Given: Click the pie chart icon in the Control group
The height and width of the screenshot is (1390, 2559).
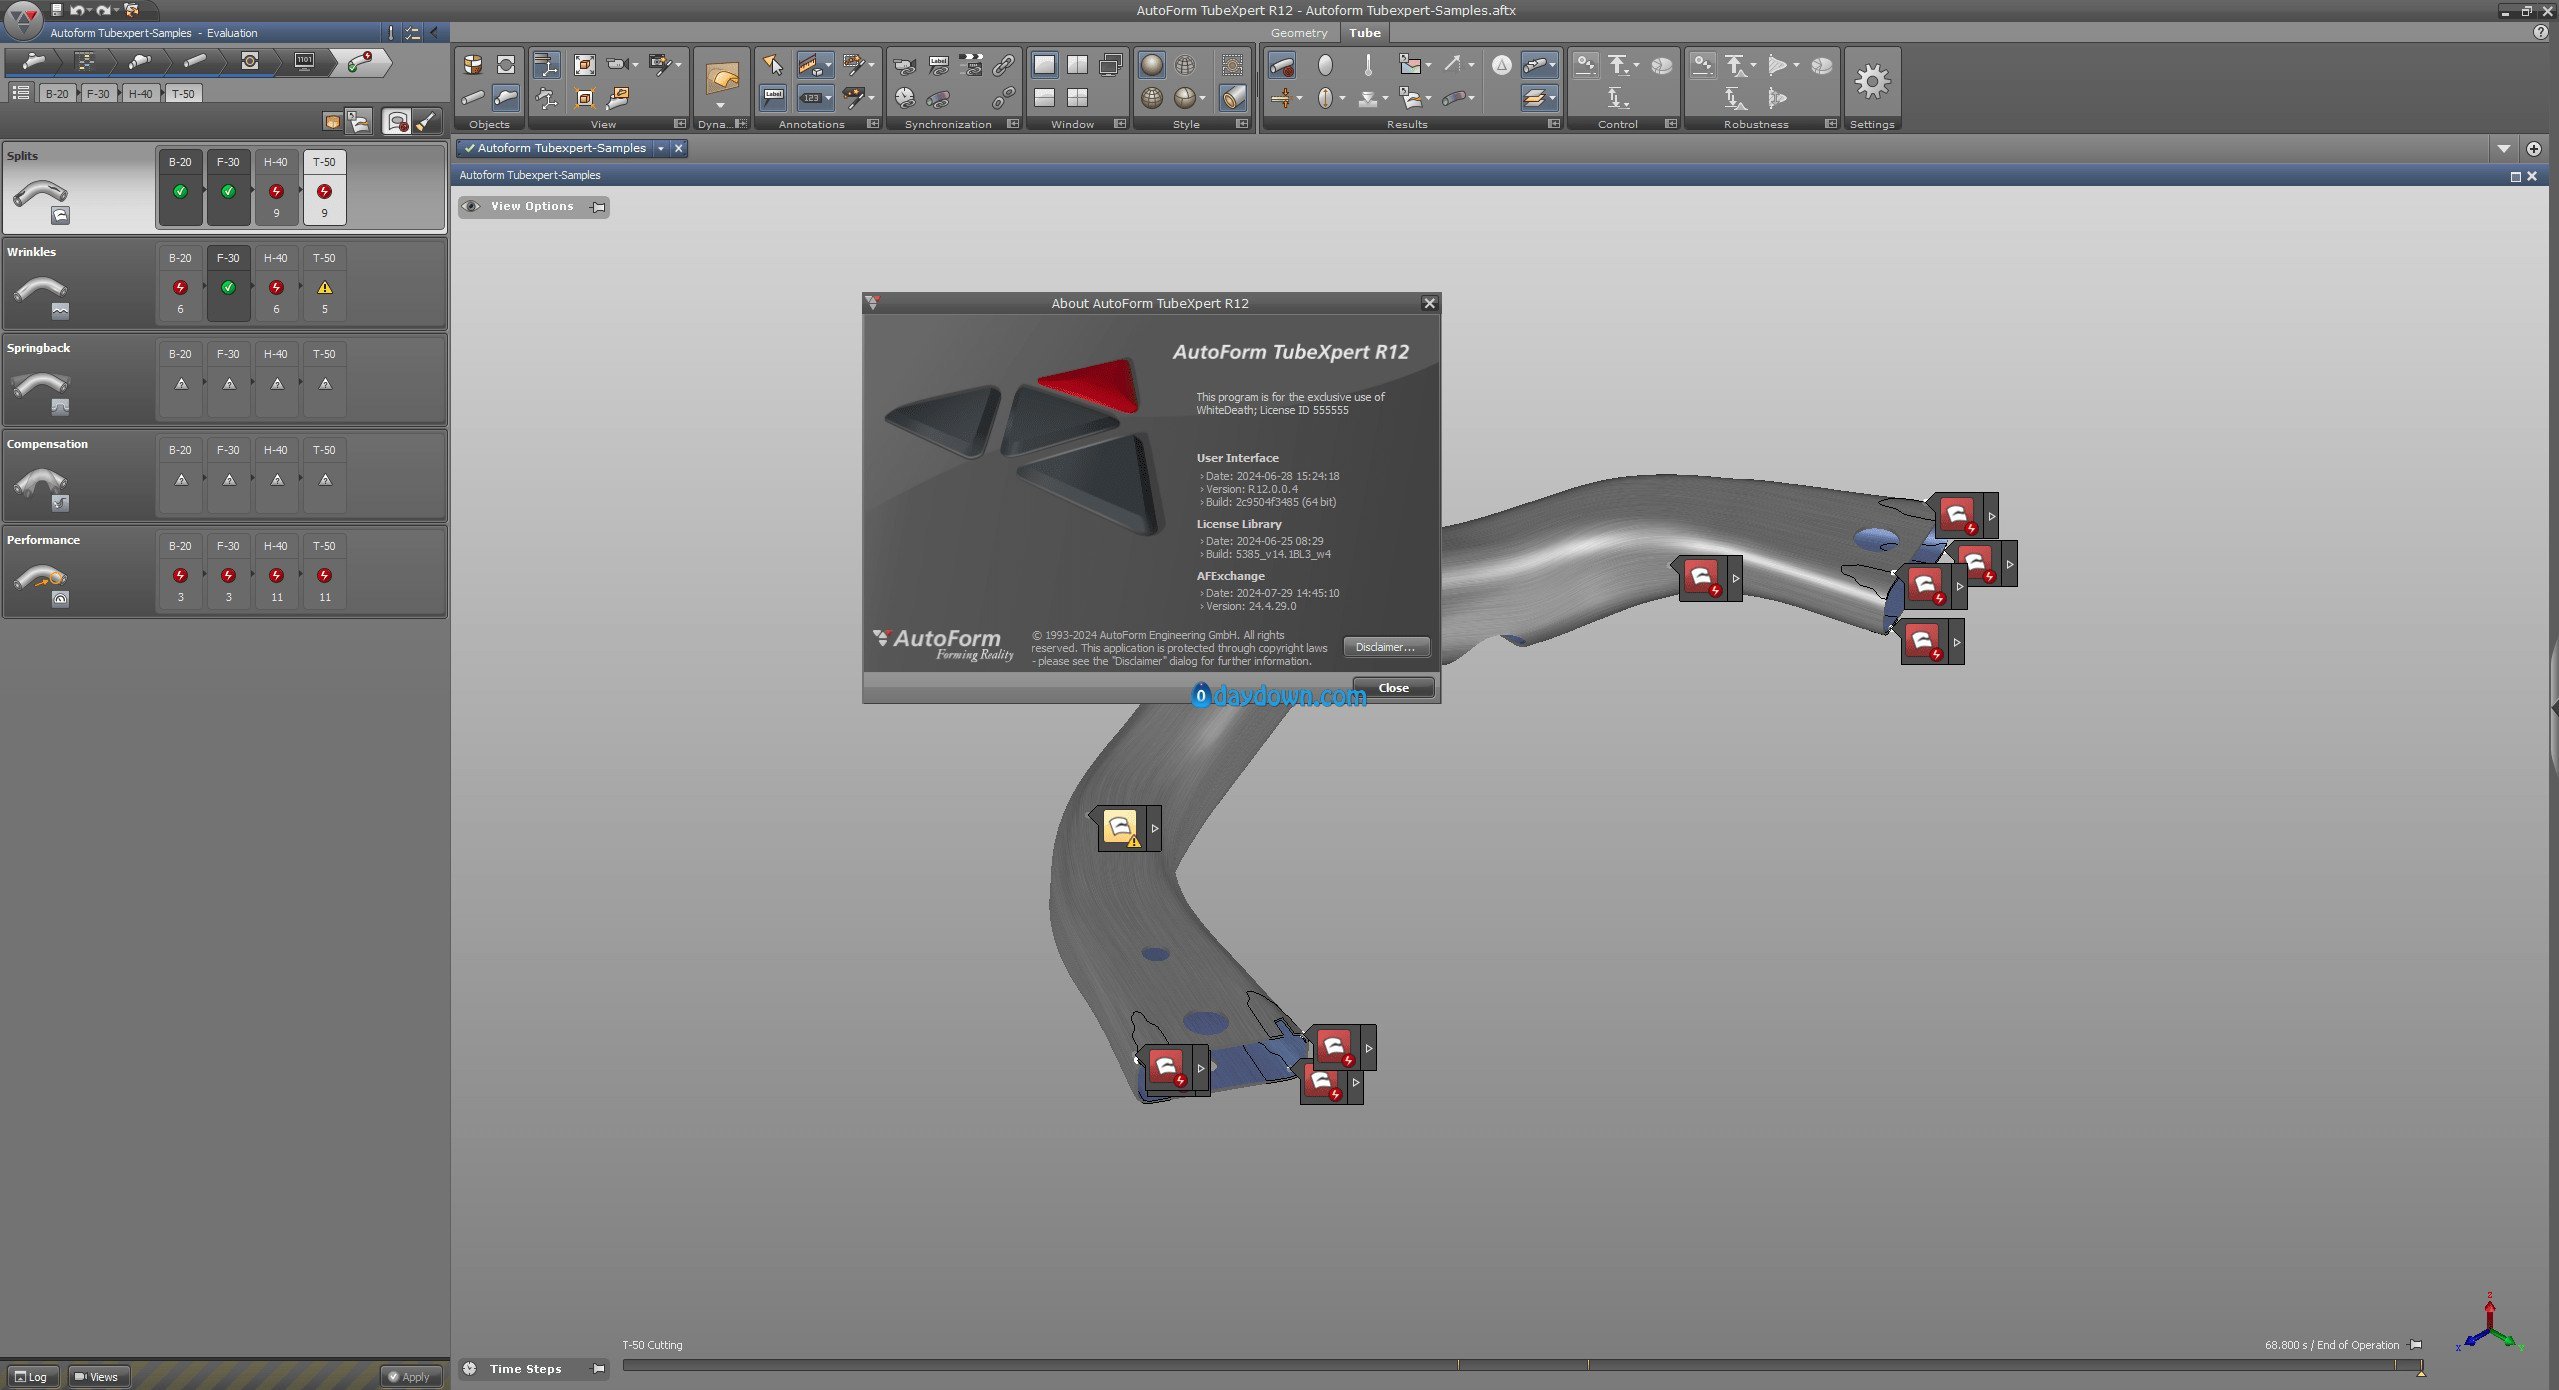Looking at the screenshot, I should [1661, 66].
